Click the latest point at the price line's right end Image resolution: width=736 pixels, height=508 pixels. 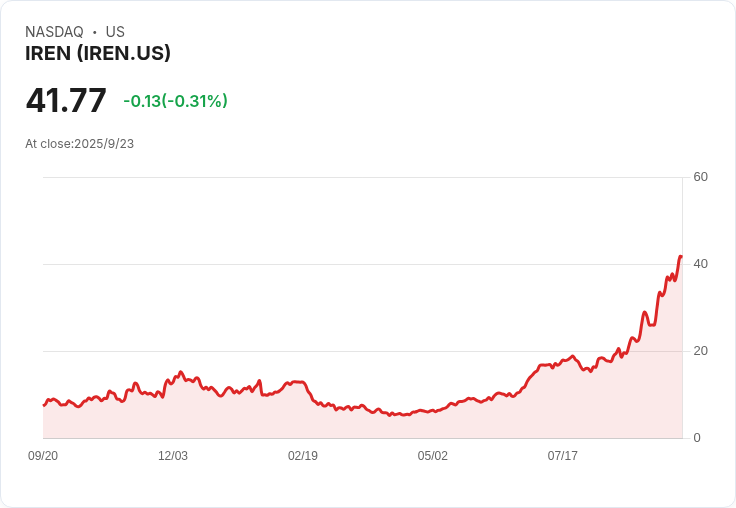pos(681,257)
